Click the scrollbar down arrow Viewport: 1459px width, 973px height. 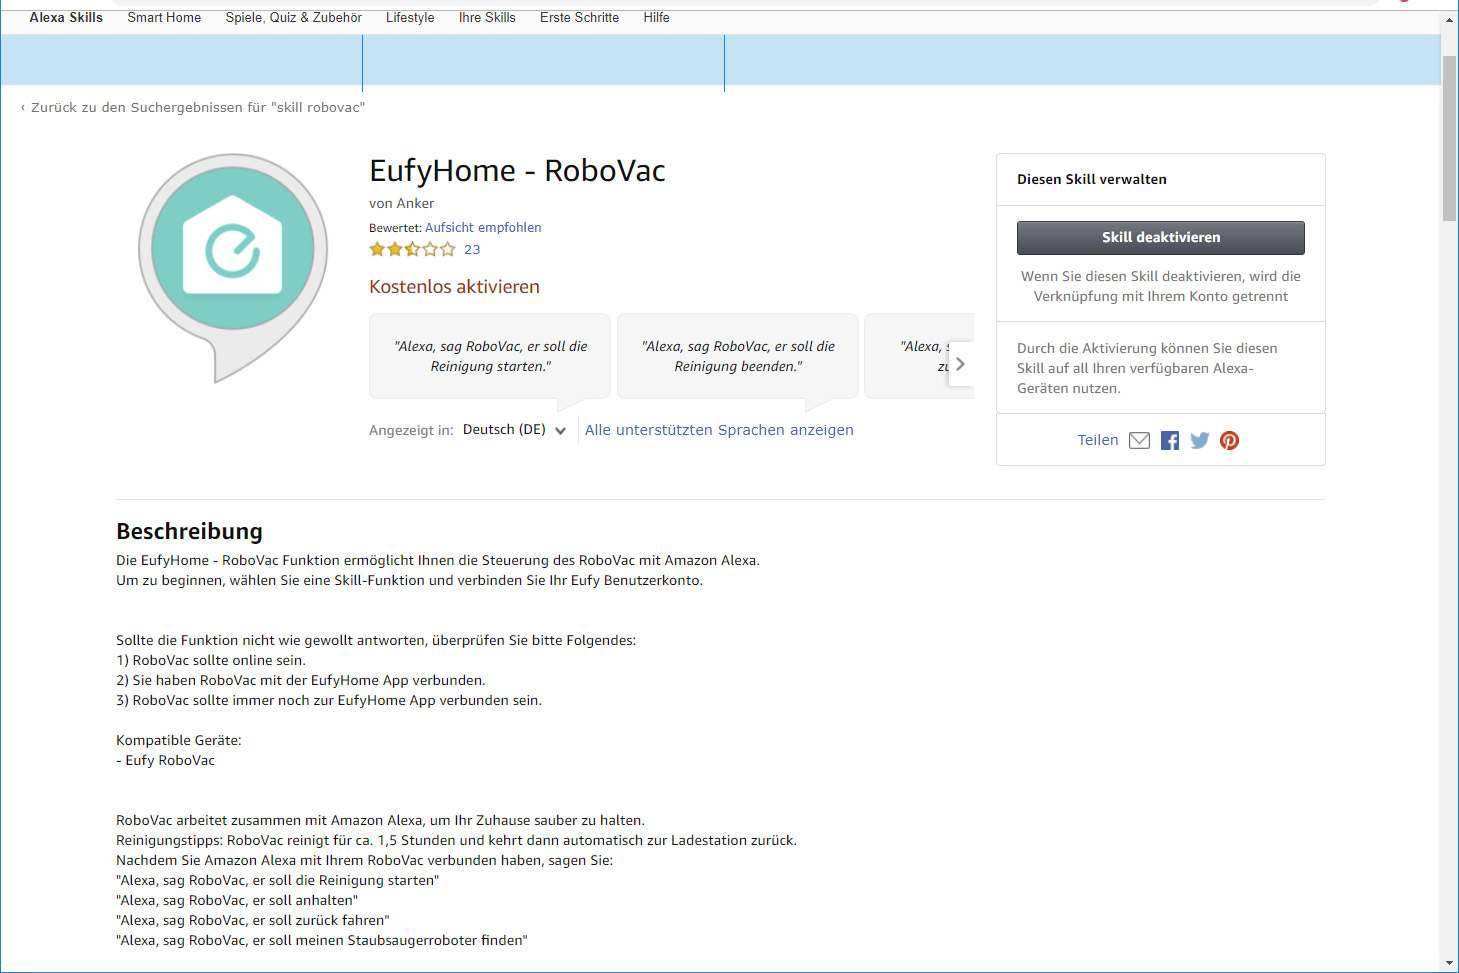coord(1450,963)
